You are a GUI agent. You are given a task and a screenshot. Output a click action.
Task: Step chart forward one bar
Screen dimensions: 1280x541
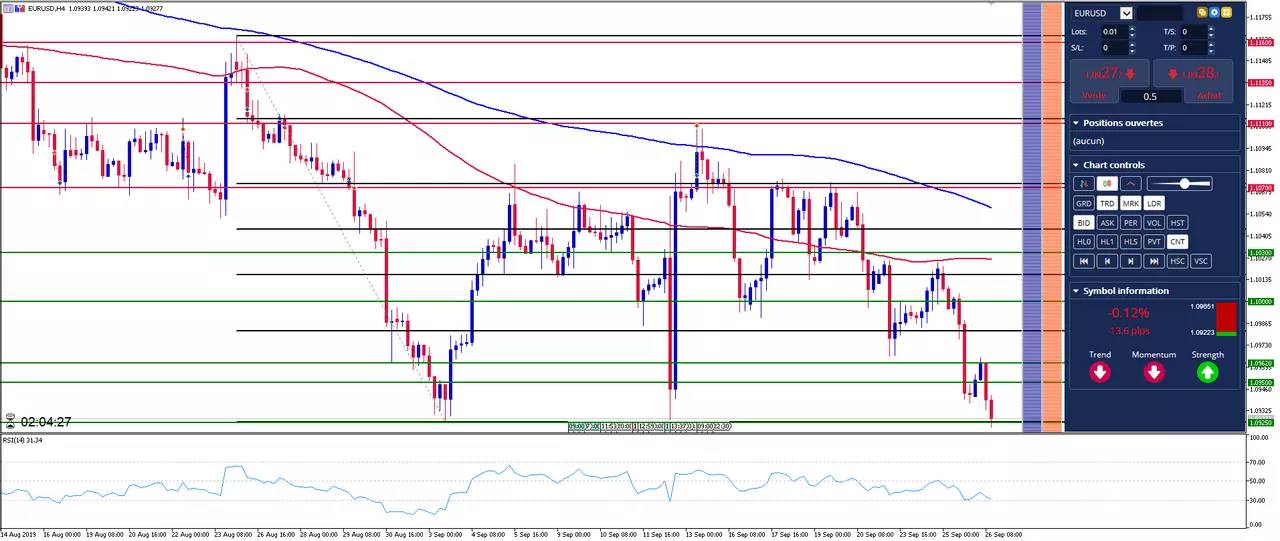click(1131, 261)
